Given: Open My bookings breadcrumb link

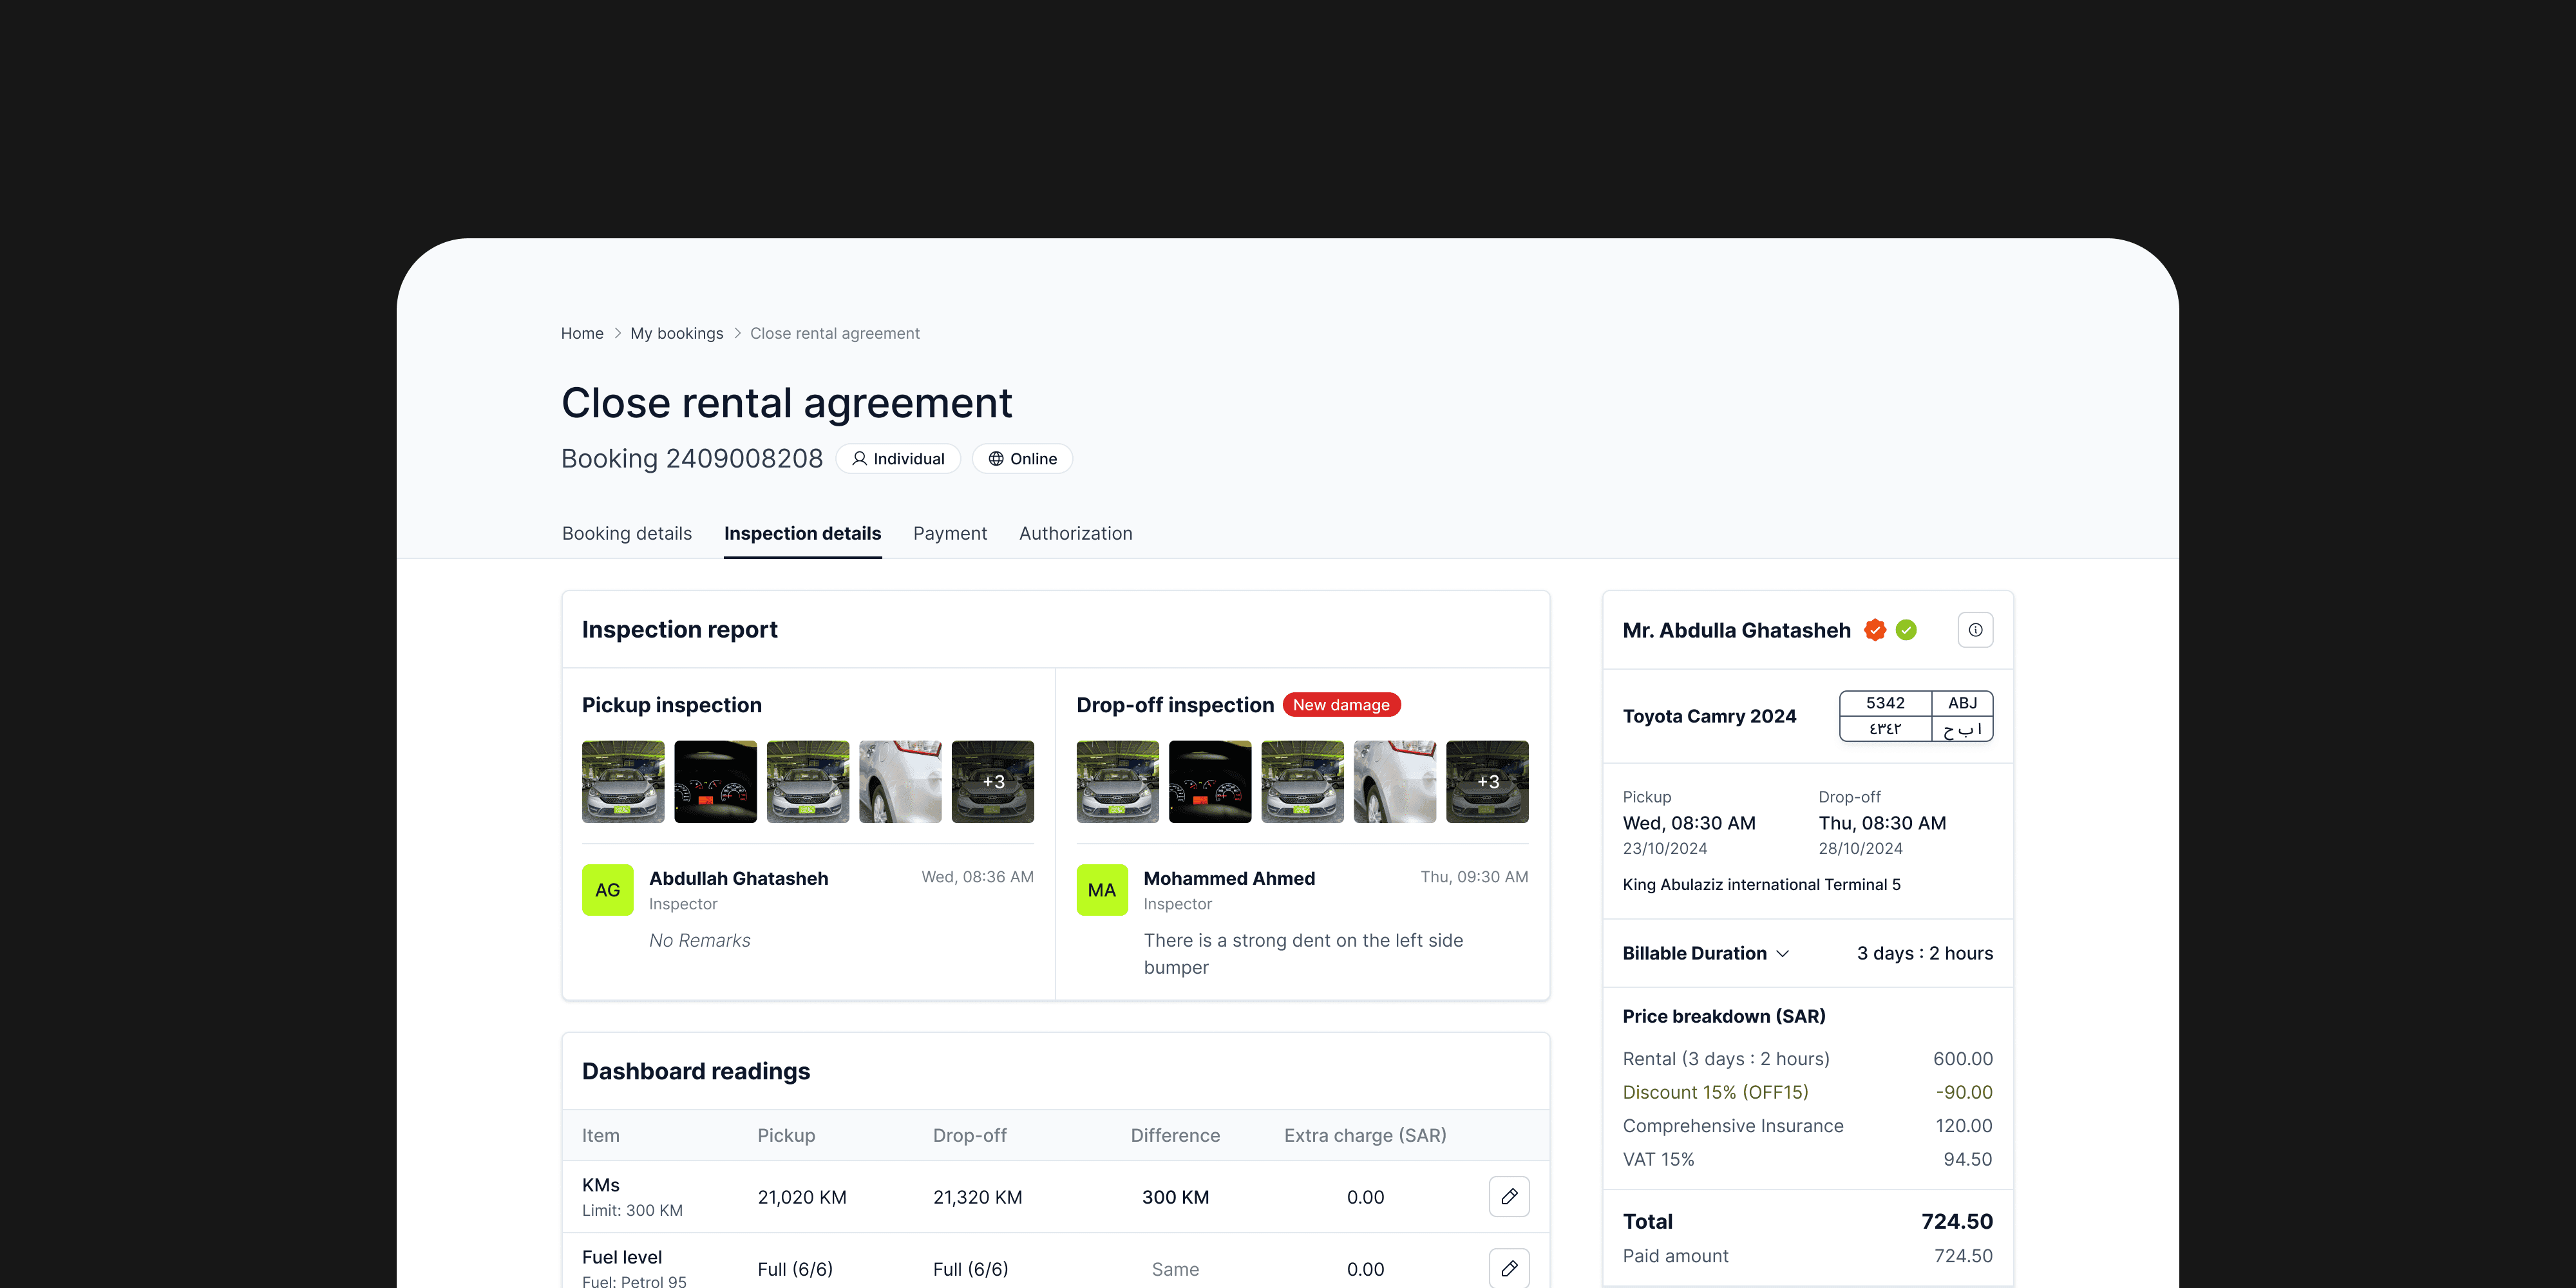Looking at the screenshot, I should pos(676,334).
